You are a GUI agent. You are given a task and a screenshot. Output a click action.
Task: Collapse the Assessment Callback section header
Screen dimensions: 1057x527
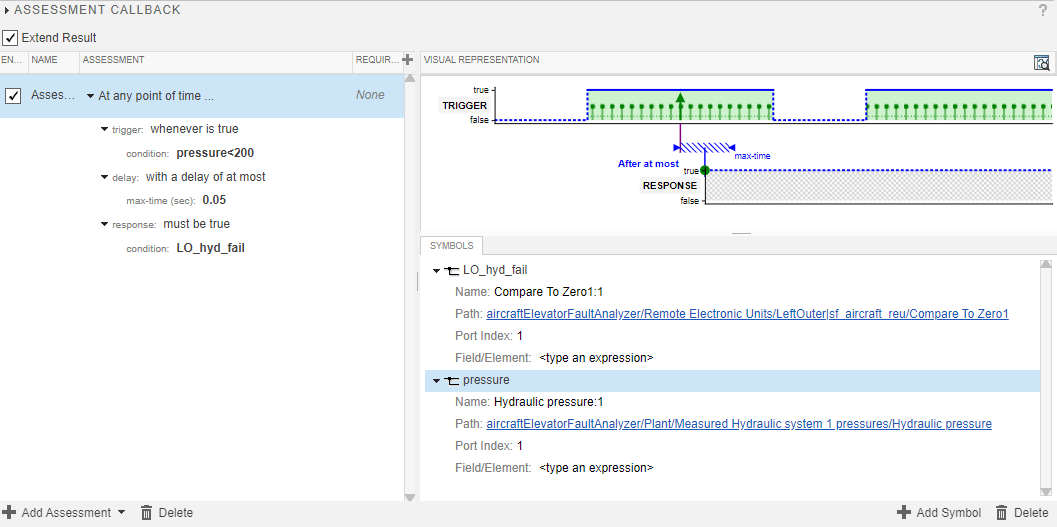[7, 10]
